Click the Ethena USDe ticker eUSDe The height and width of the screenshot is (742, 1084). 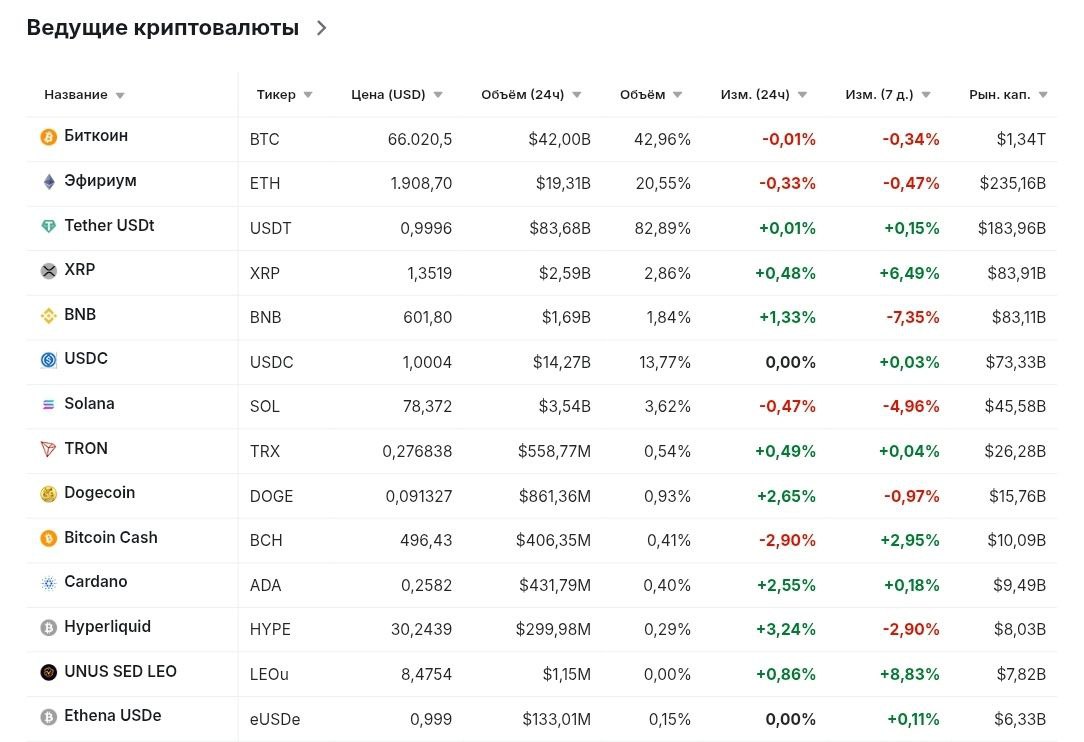(275, 719)
